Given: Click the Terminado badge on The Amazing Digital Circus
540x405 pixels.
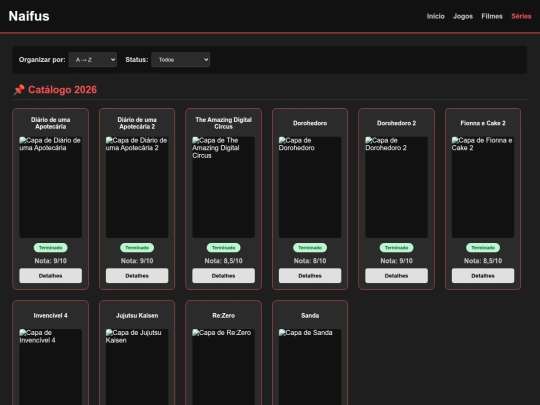Looking at the screenshot, I should pos(224,248).
